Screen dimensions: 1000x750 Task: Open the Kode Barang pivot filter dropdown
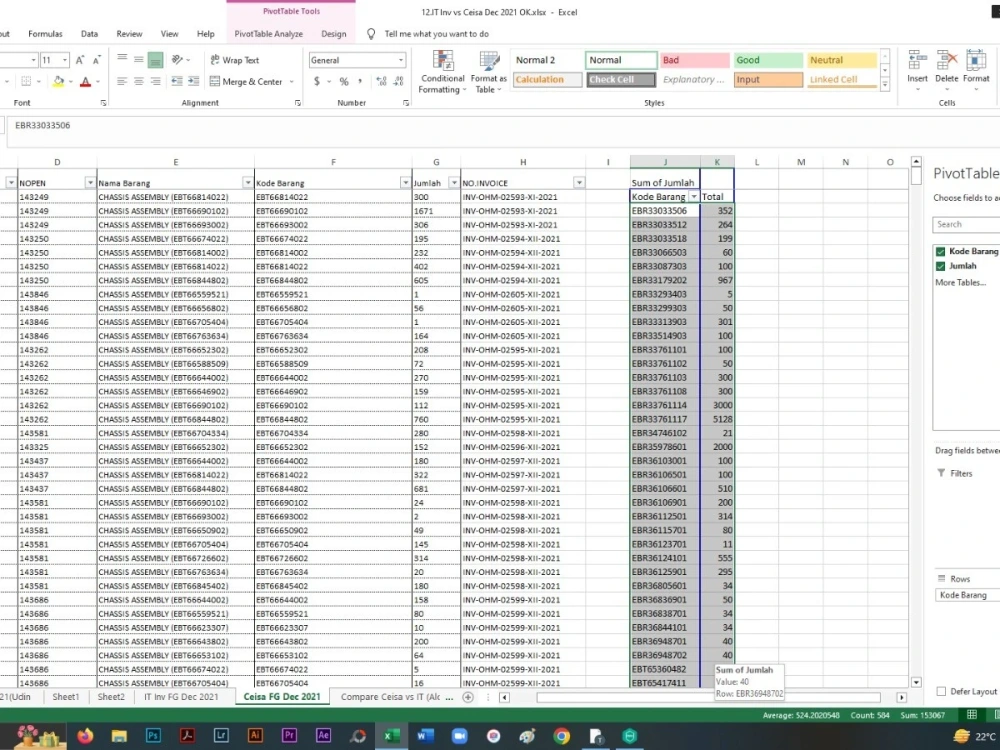click(693, 197)
